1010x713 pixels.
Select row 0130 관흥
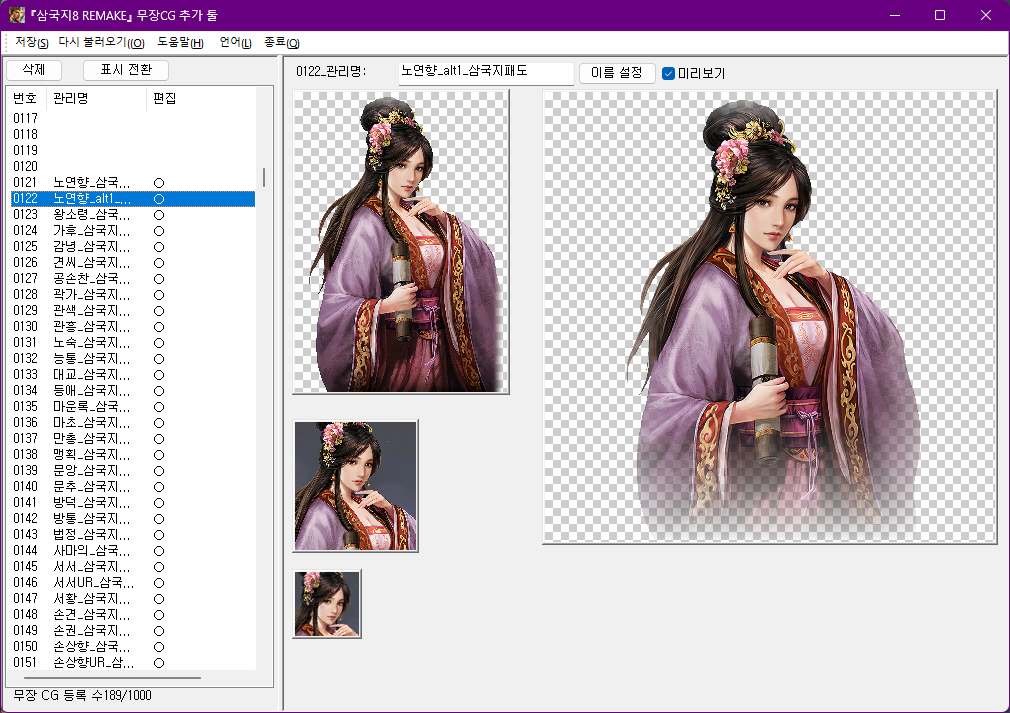pos(133,327)
